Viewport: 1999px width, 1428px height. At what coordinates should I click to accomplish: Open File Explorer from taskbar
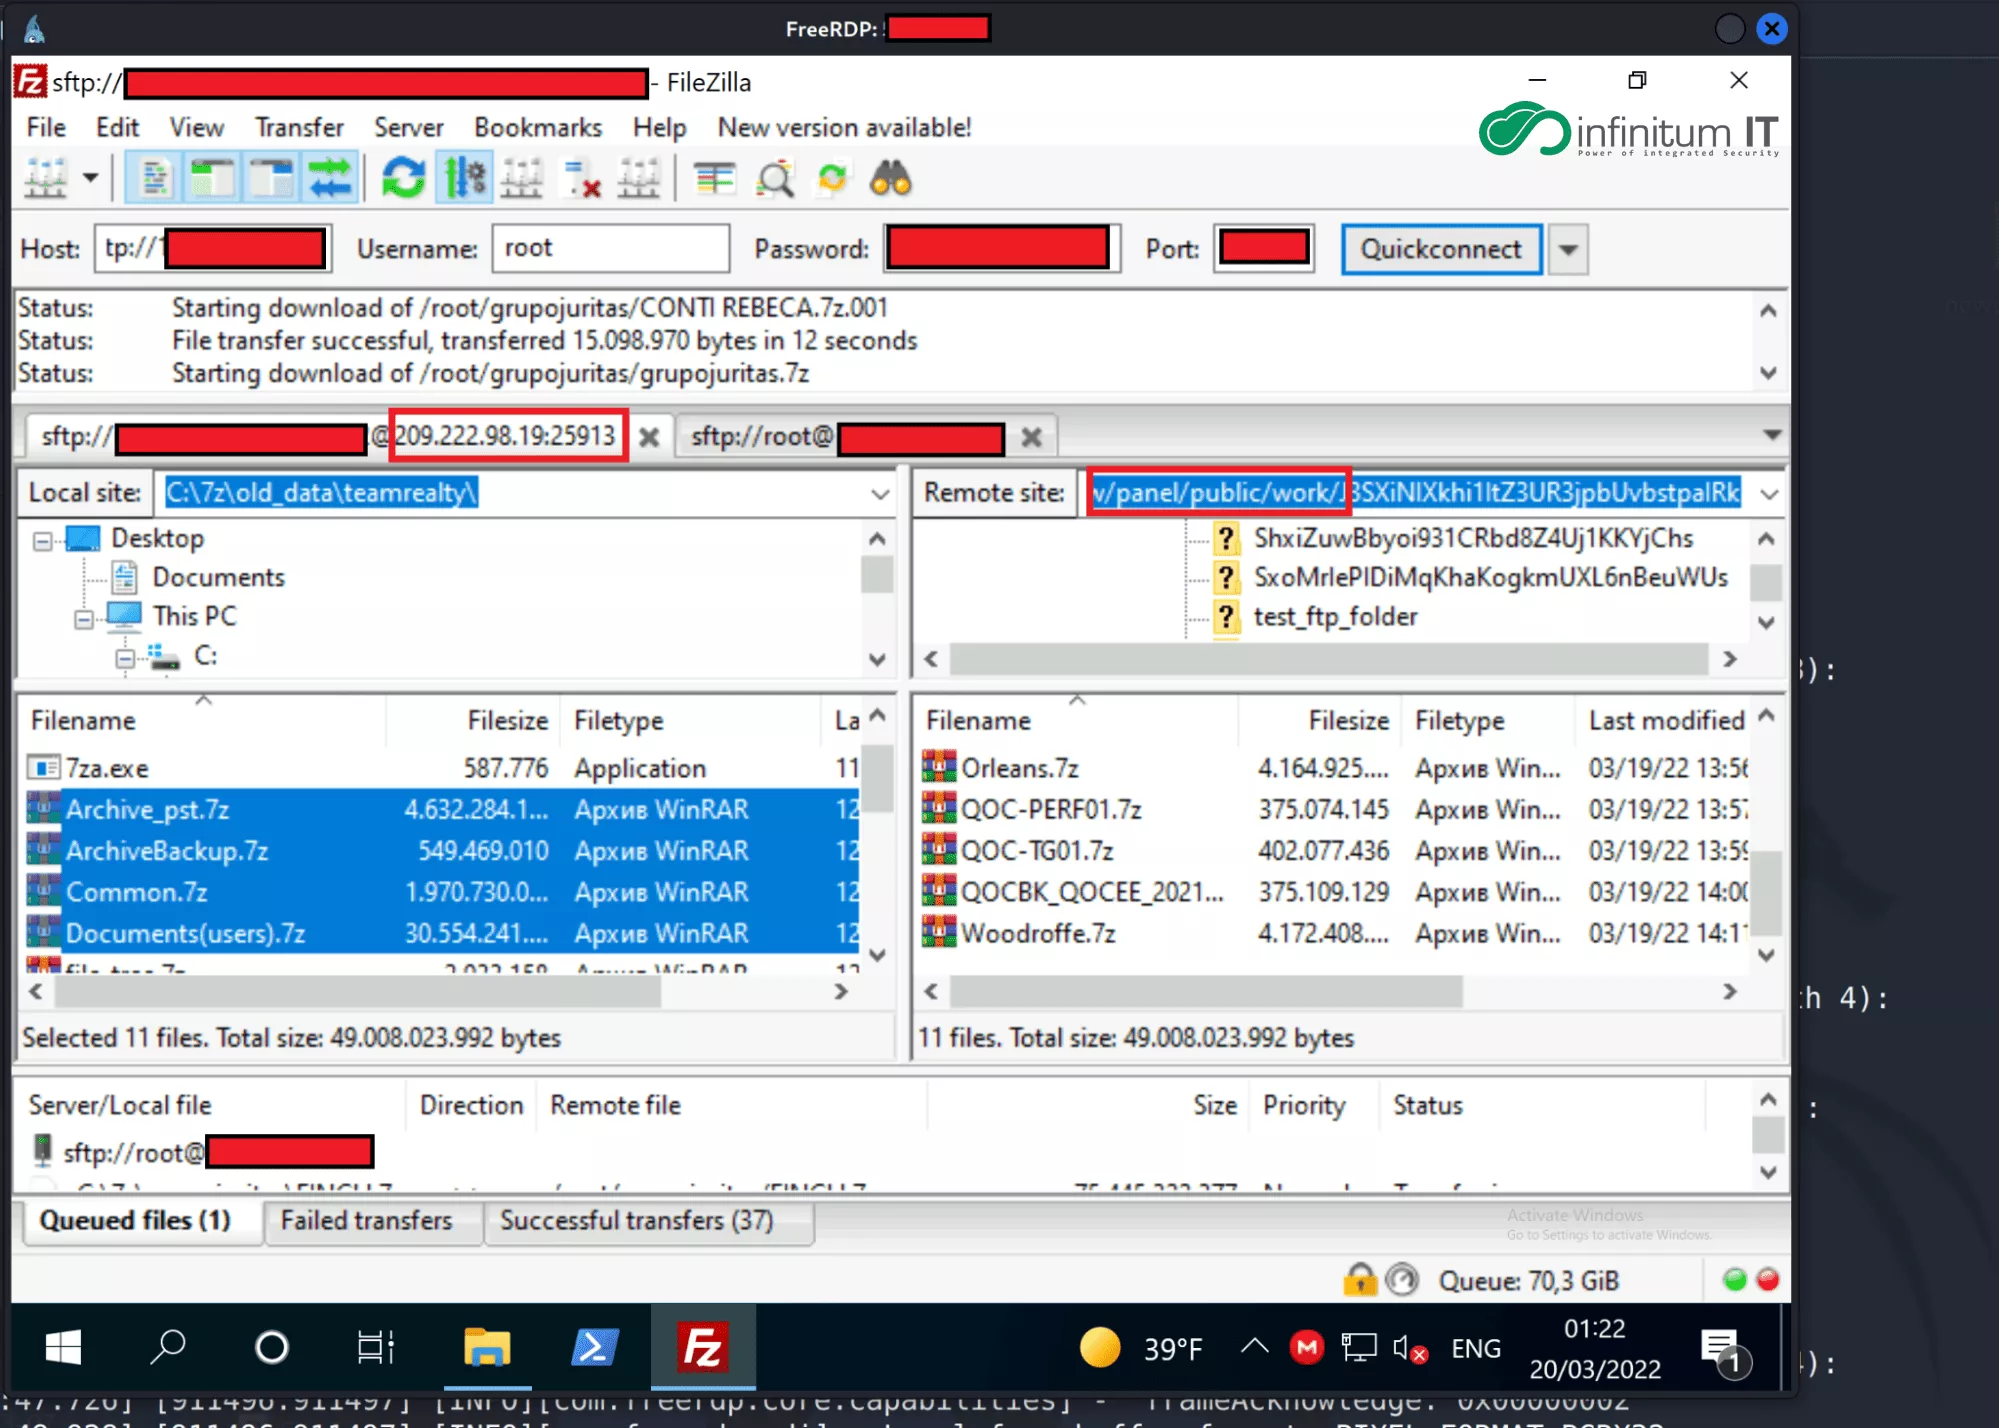[487, 1348]
